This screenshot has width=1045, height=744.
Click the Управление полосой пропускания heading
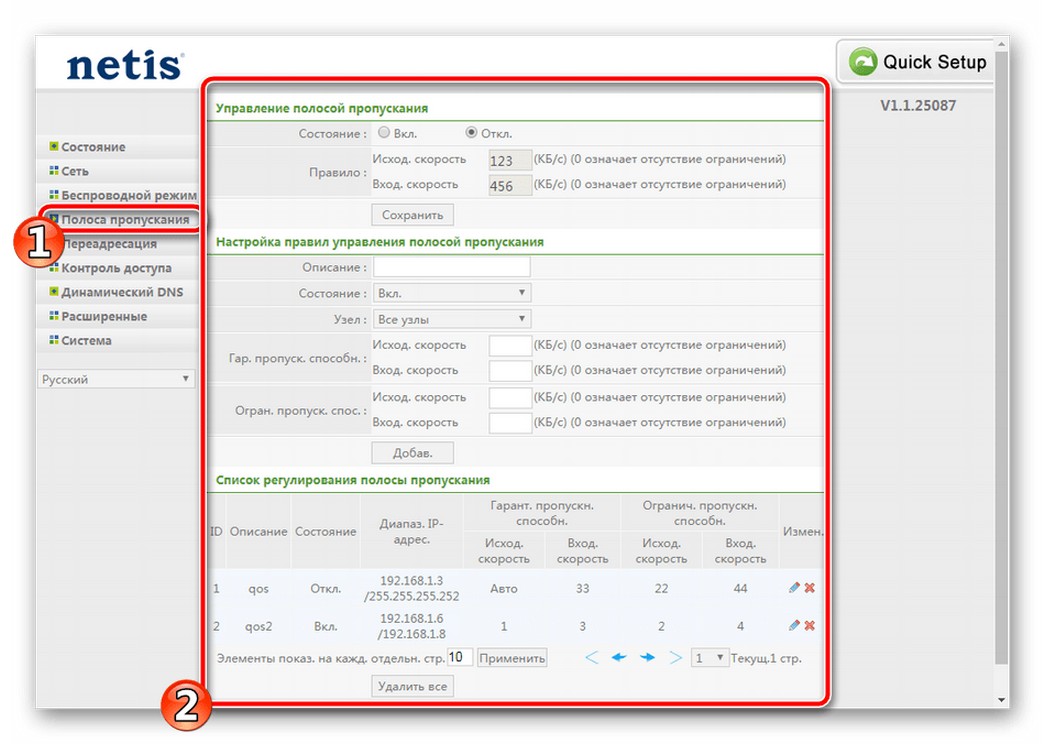[x=322, y=108]
